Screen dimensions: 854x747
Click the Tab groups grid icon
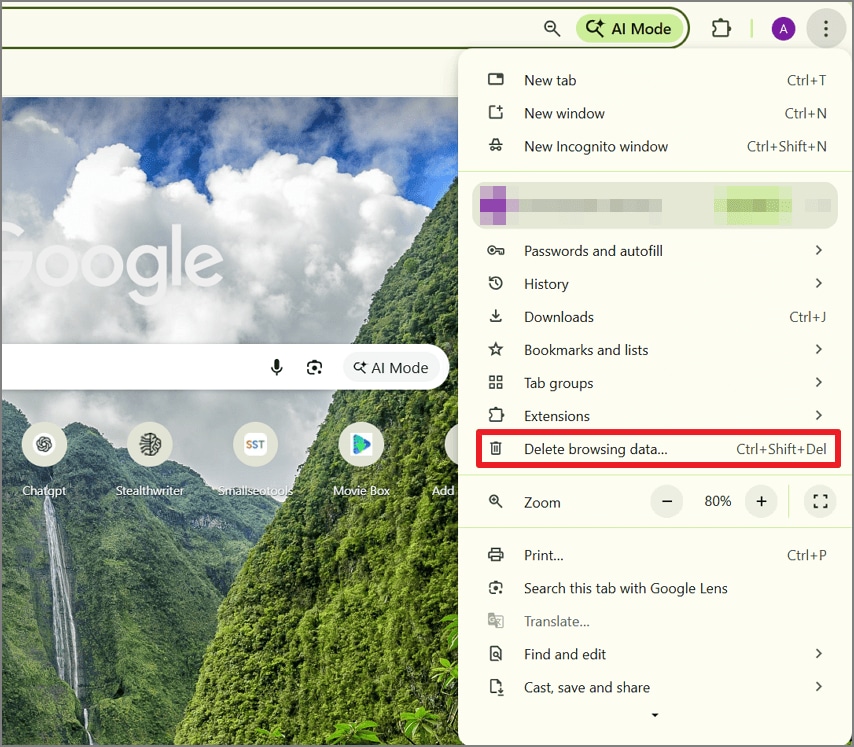click(496, 382)
